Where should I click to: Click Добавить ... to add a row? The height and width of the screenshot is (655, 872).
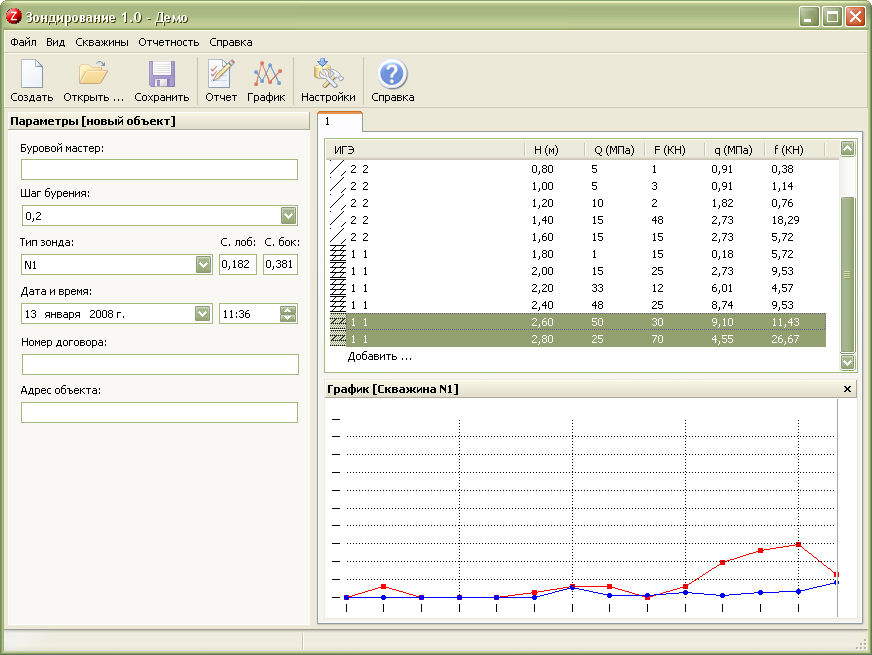click(380, 356)
